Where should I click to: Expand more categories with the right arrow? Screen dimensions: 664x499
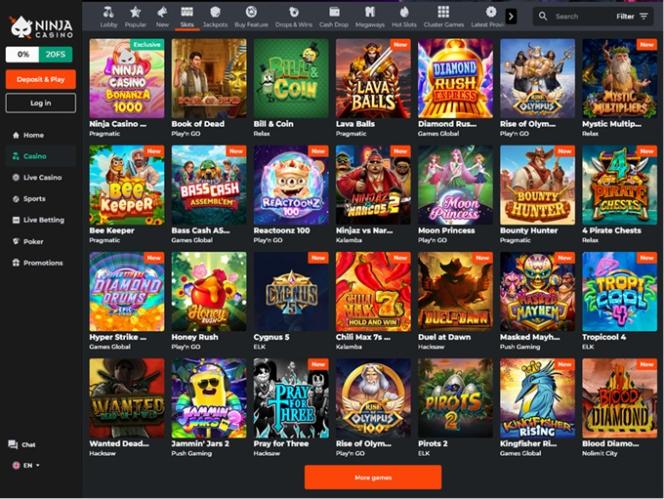point(511,17)
